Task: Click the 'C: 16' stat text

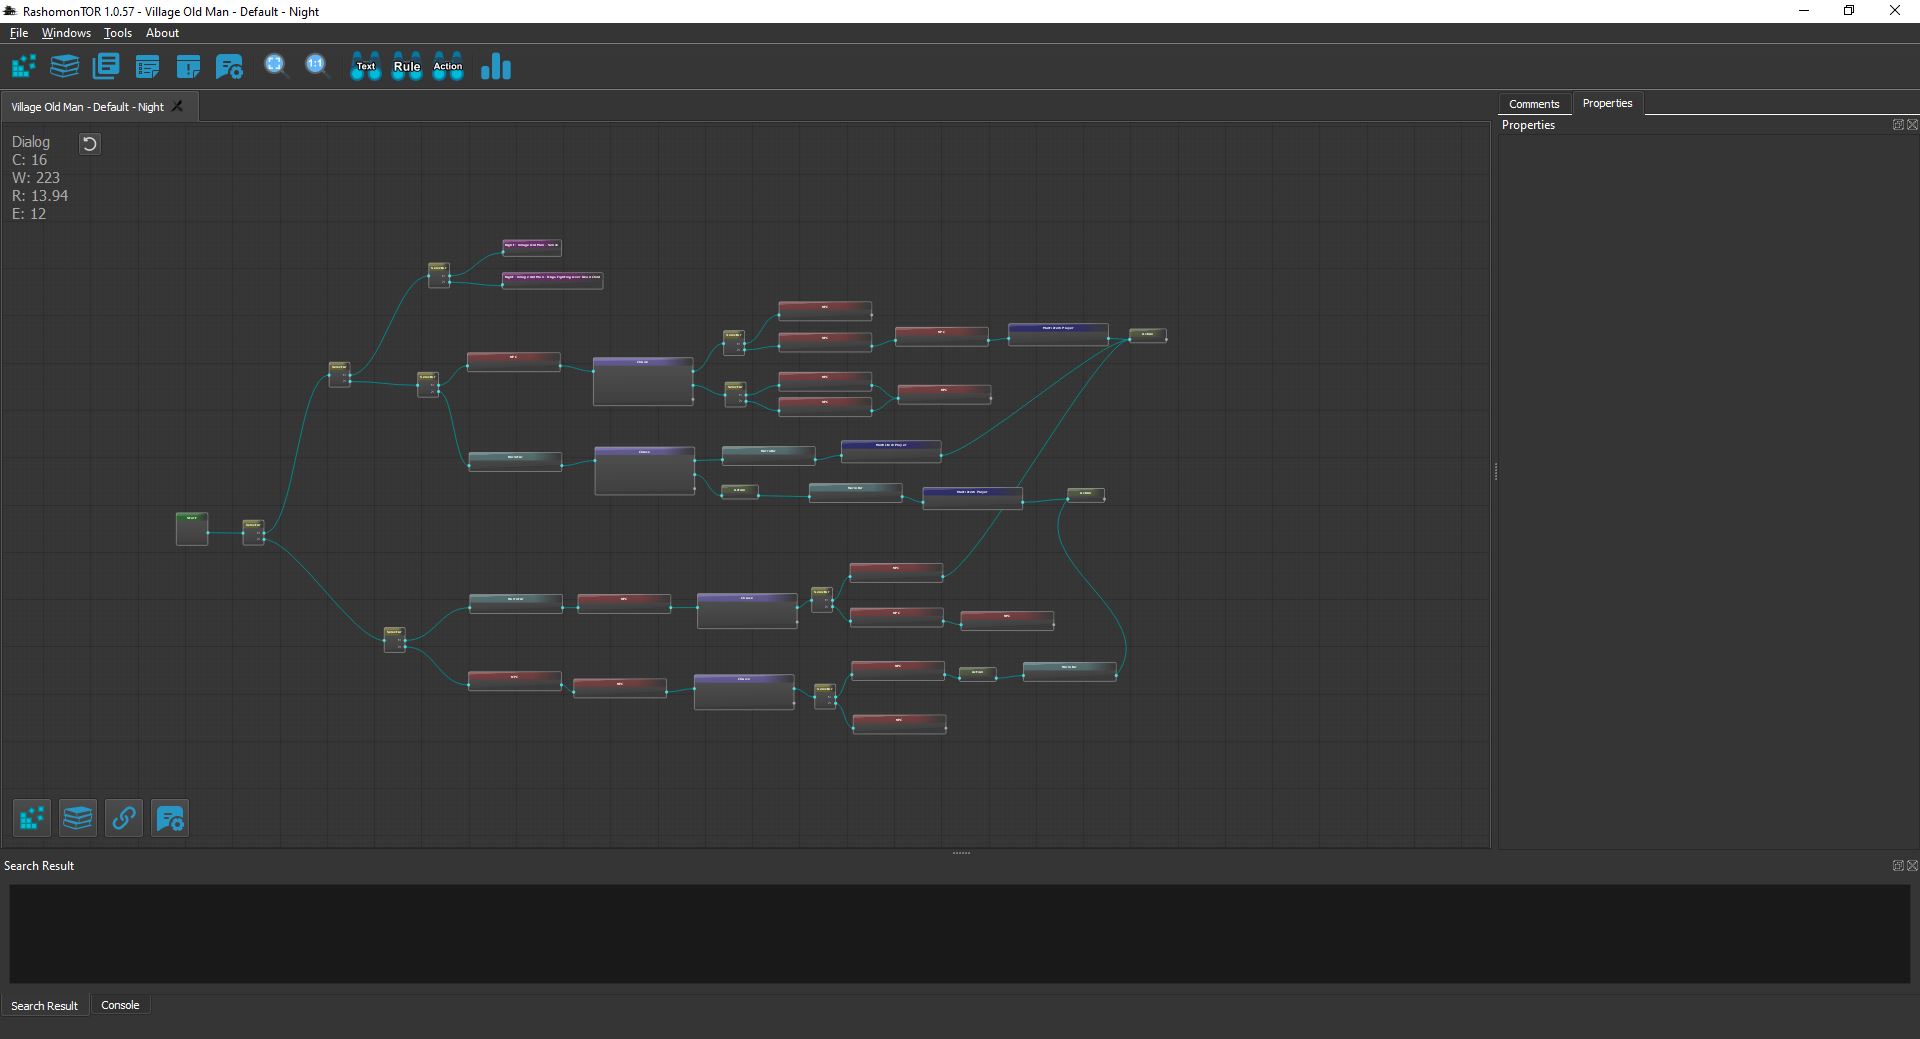Action: 29,160
